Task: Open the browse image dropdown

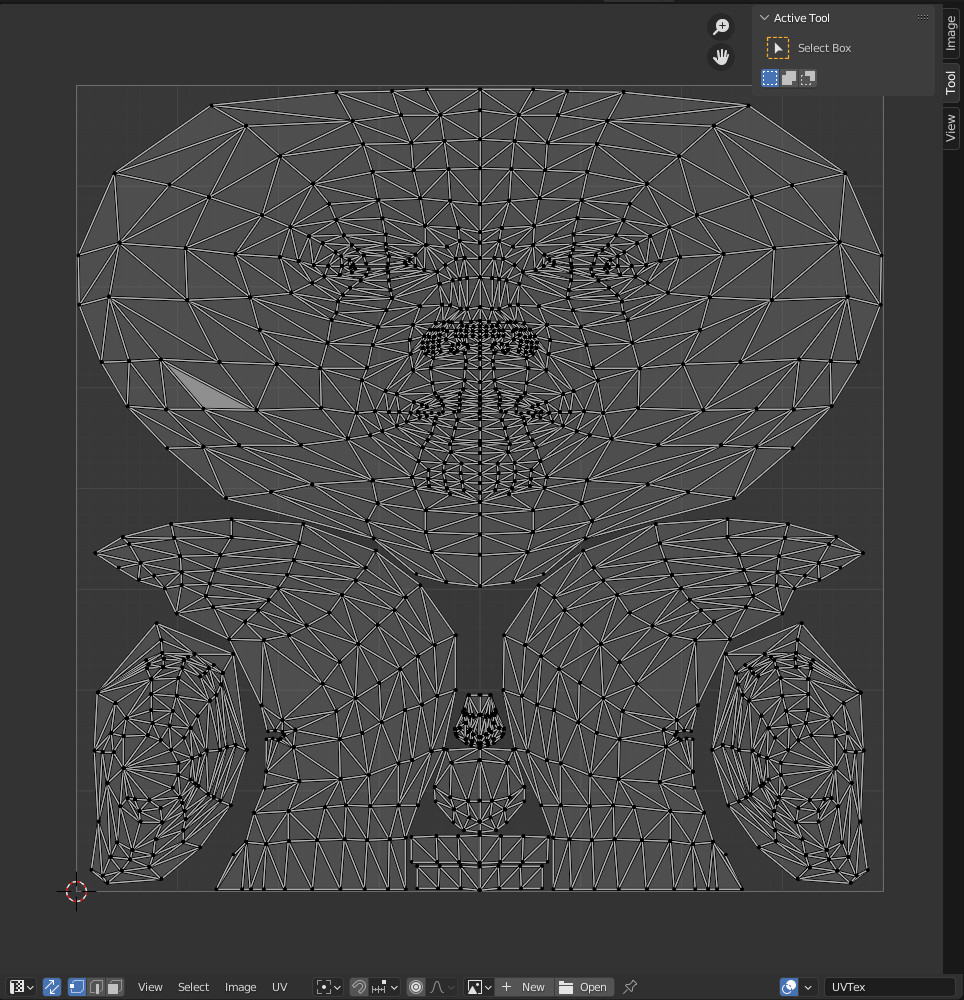Action: tap(478, 987)
